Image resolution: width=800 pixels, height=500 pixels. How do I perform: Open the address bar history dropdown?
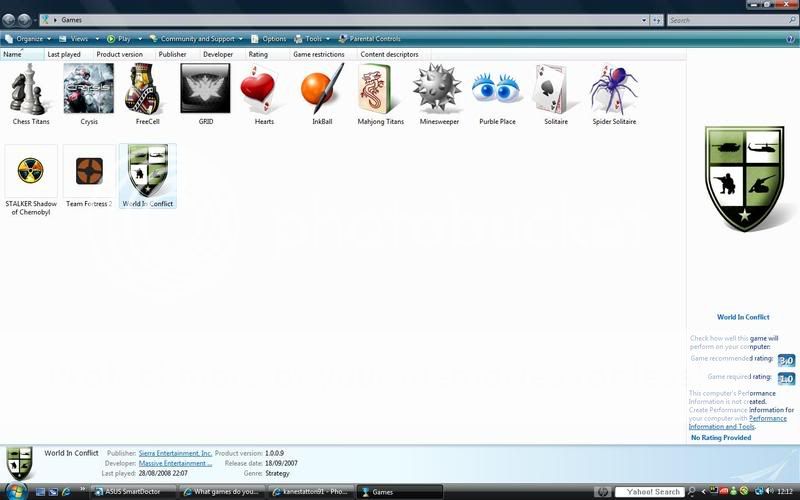pos(644,20)
